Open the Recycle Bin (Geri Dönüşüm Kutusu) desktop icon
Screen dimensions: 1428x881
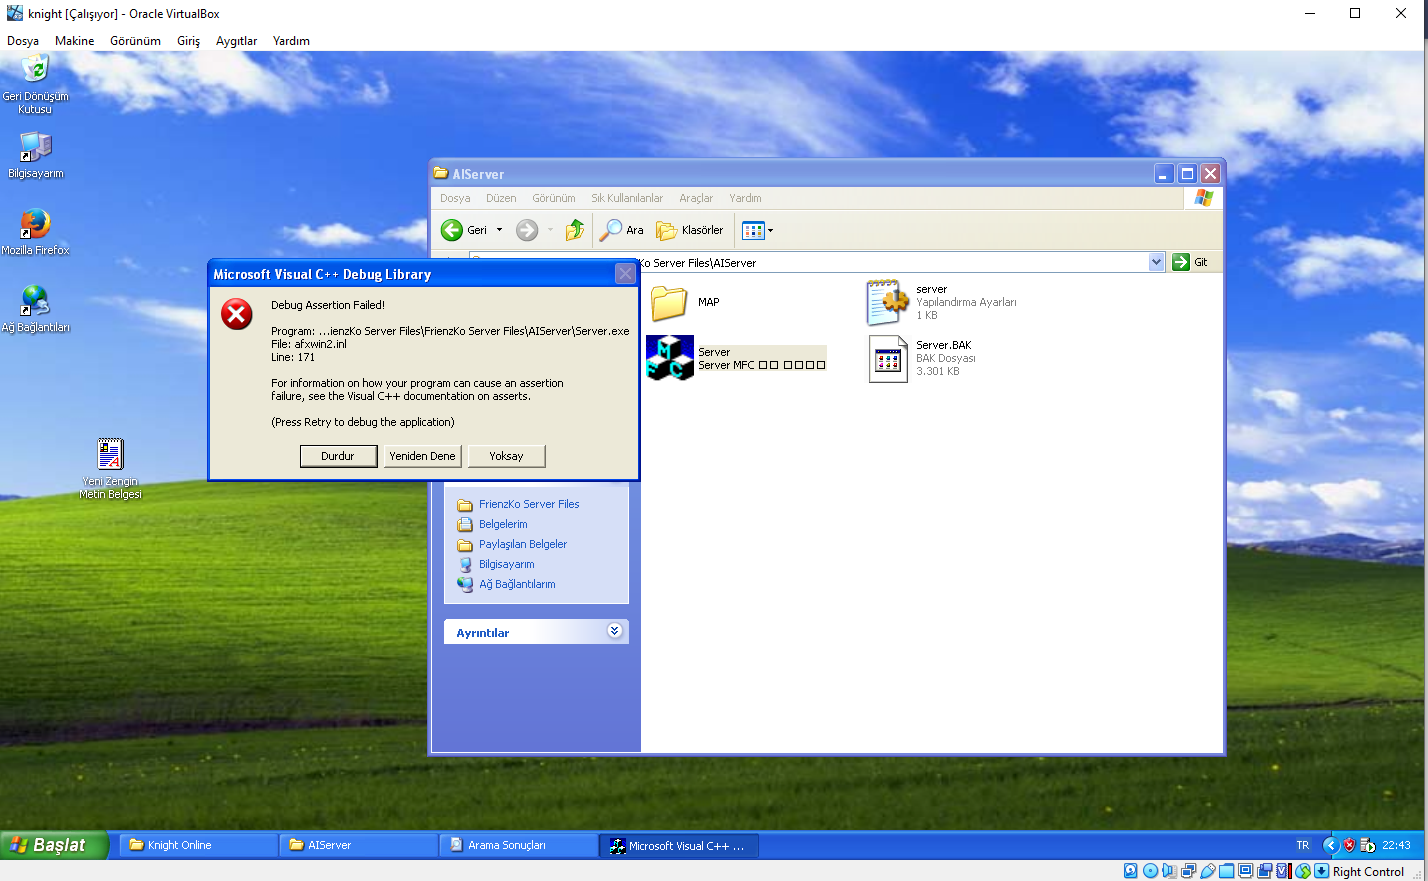tap(35, 69)
